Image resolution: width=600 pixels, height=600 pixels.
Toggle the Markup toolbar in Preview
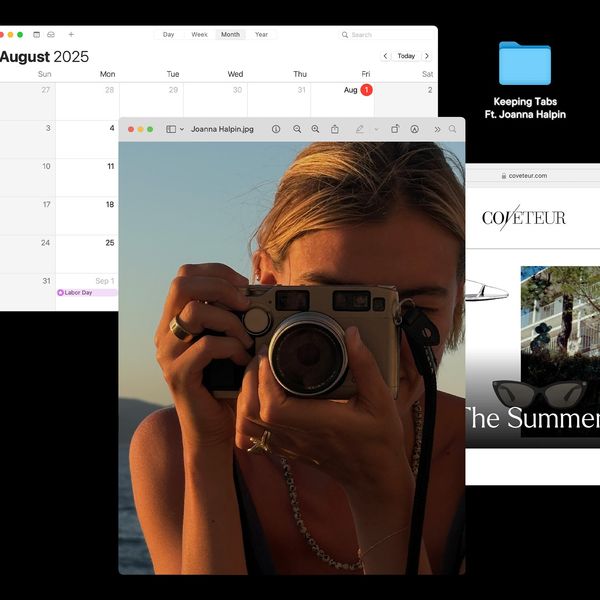[414, 129]
